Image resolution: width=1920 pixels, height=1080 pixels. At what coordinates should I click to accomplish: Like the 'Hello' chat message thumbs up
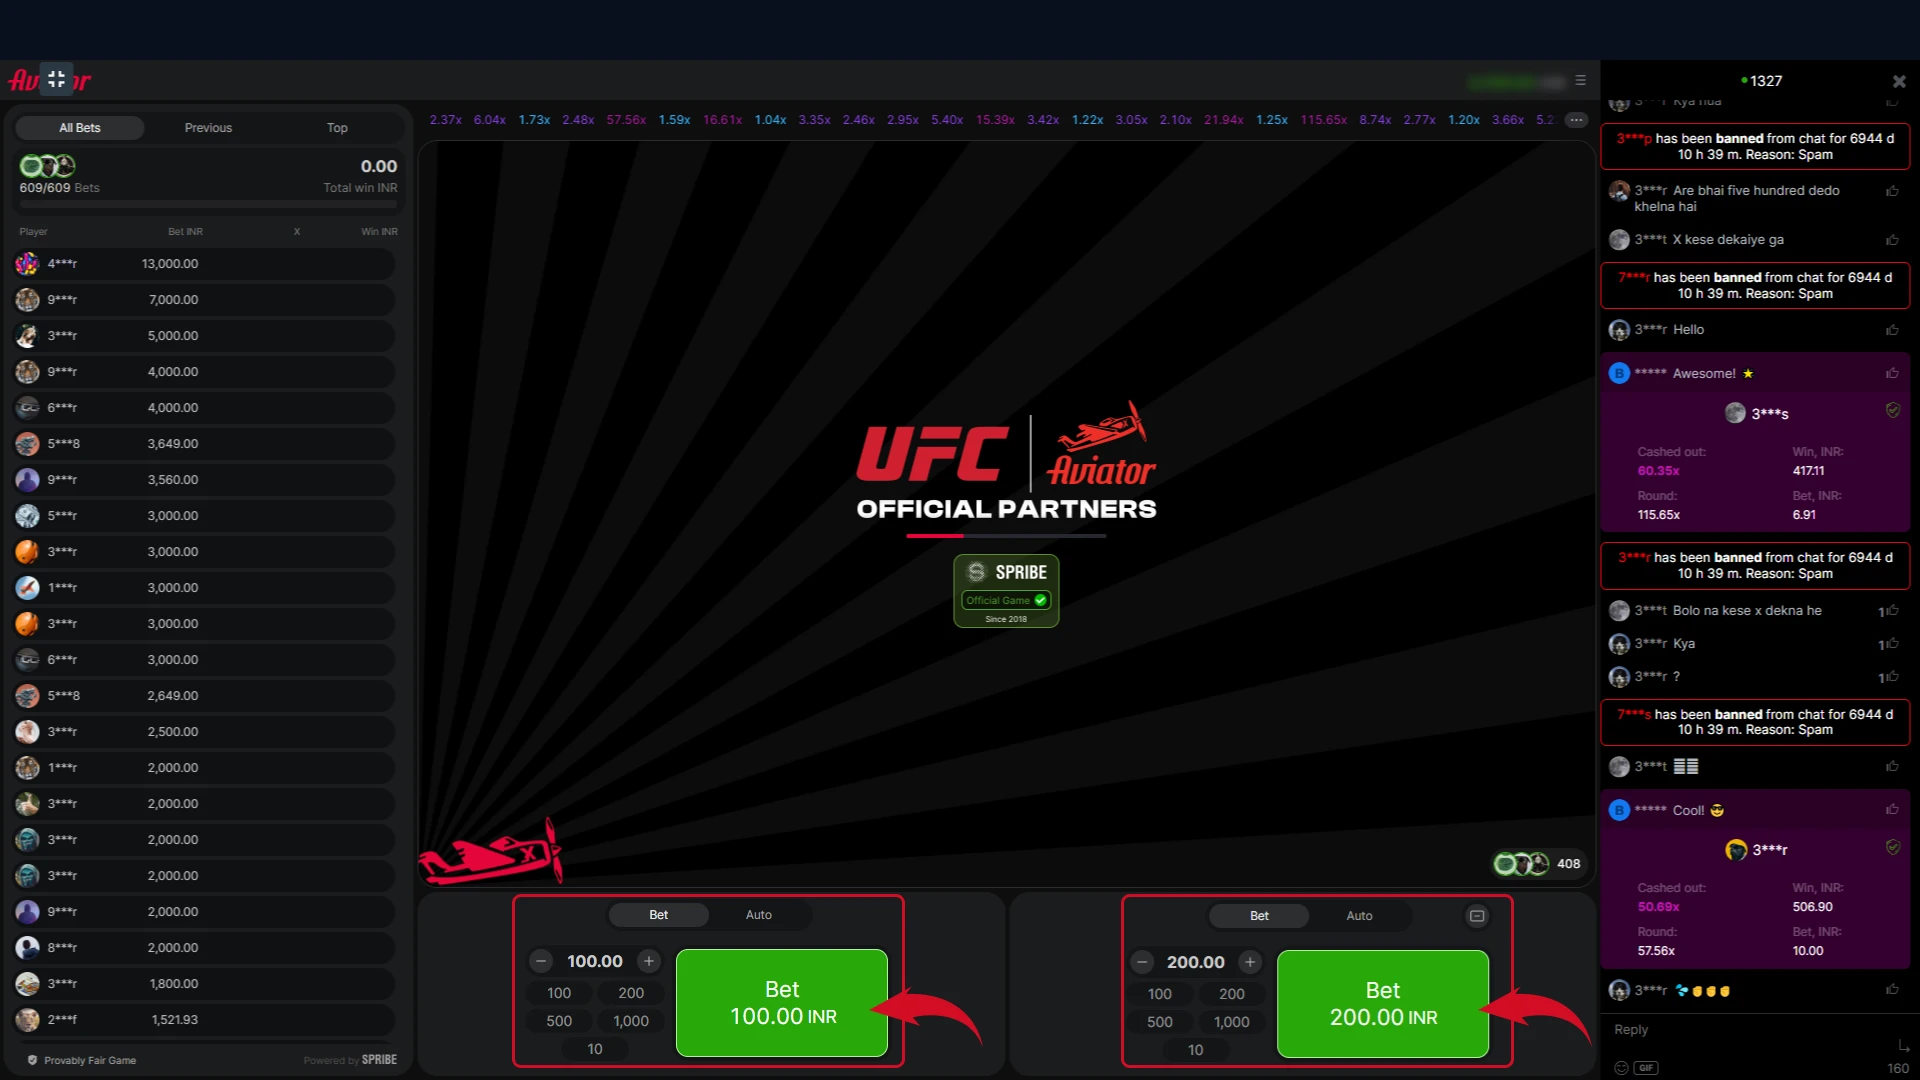[1892, 330]
